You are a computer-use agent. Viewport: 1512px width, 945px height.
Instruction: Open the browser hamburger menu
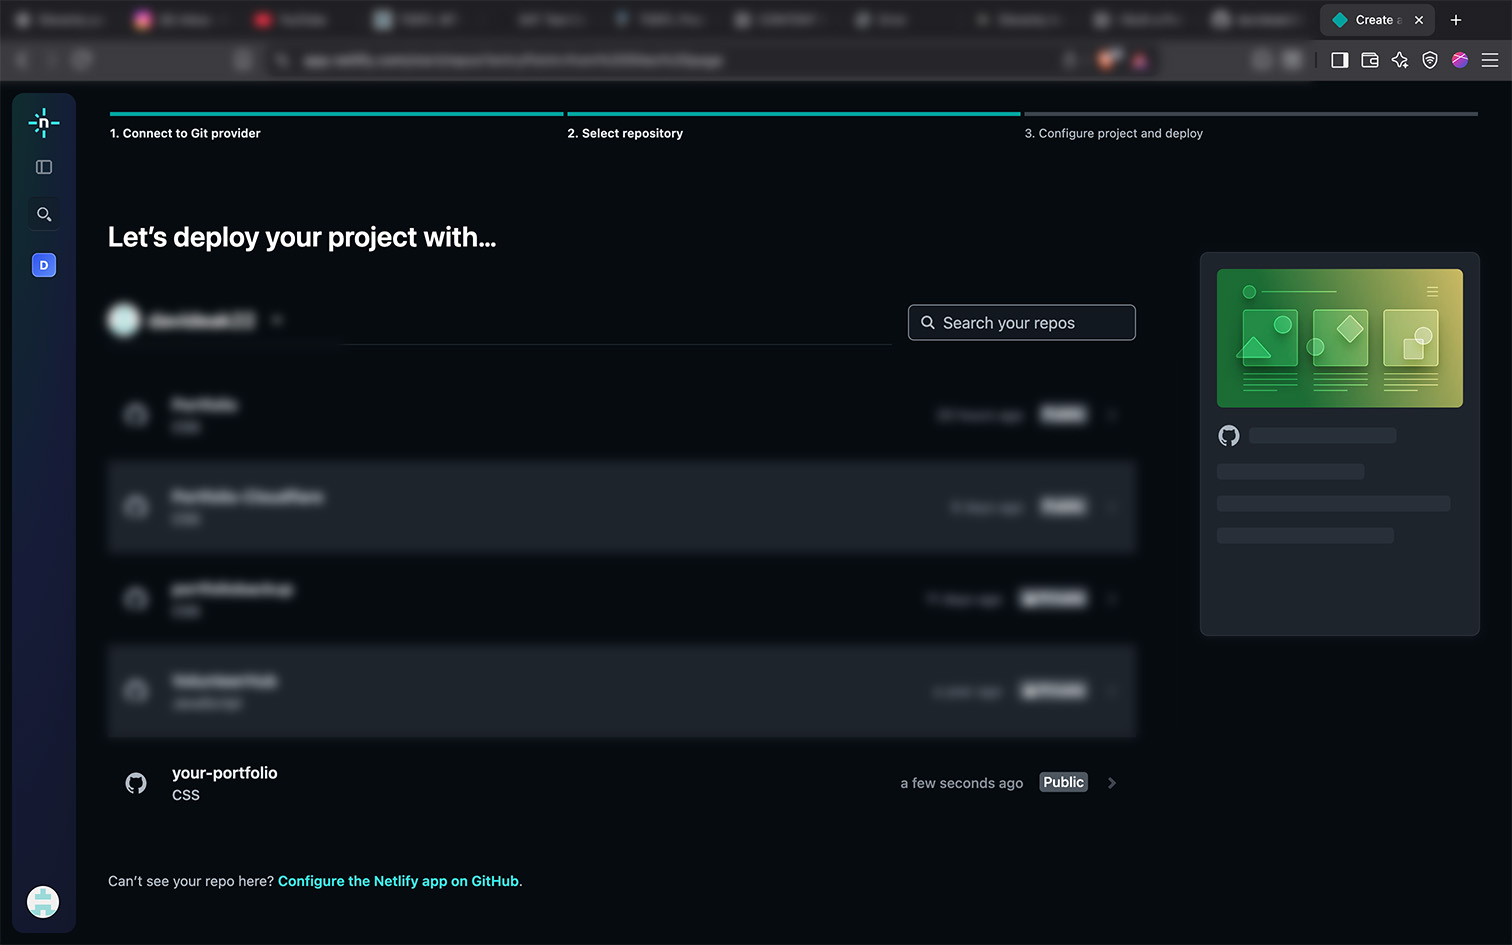coord(1490,60)
